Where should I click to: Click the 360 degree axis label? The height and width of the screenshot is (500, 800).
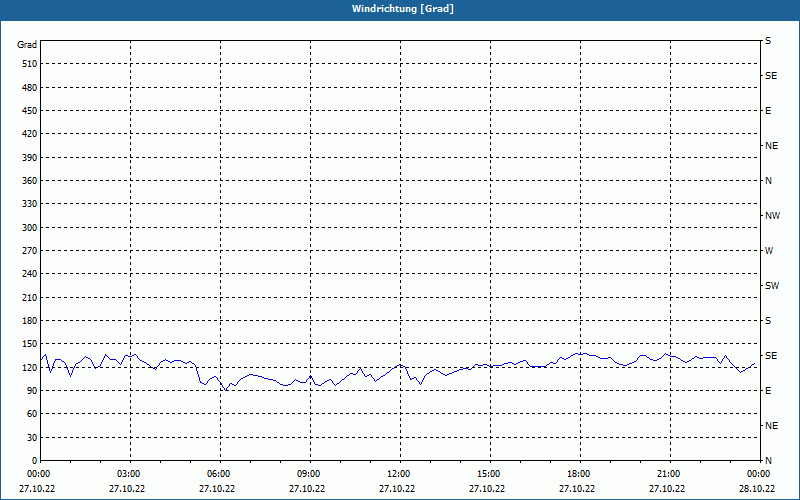29,181
